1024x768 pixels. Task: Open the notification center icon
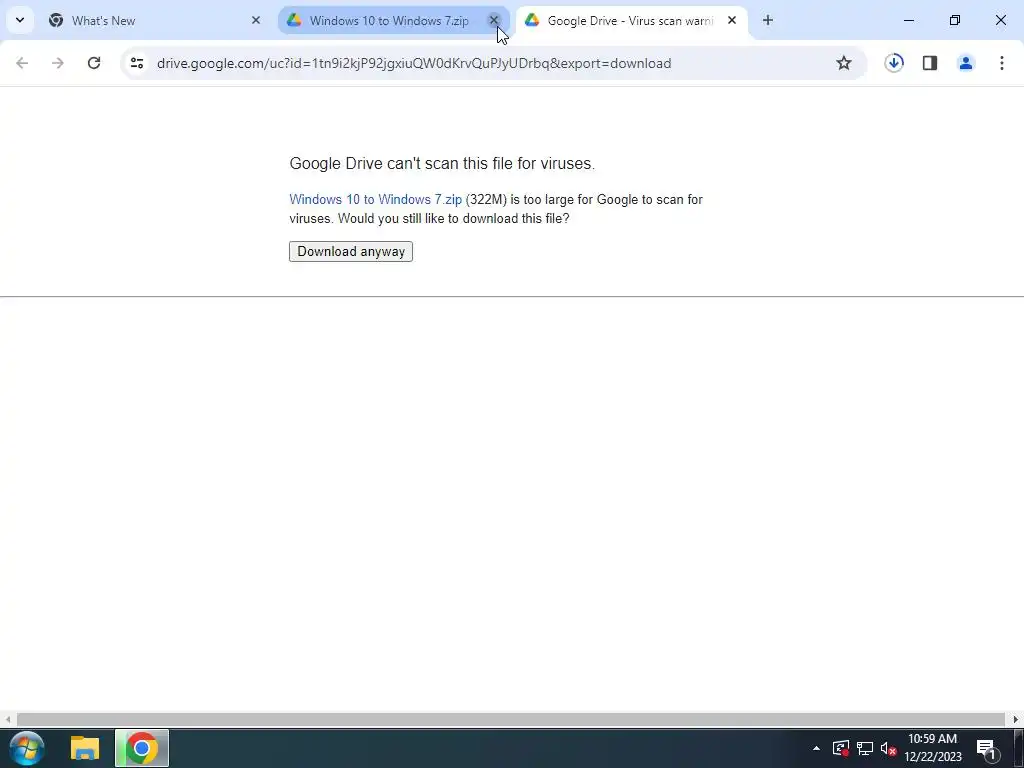point(985,748)
